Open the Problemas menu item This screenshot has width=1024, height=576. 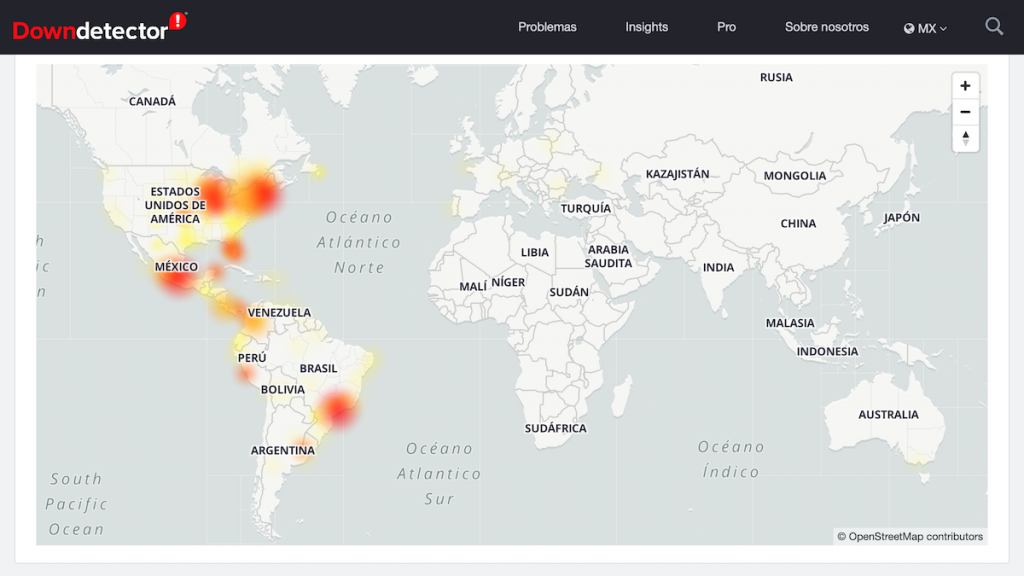click(x=547, y=27)
